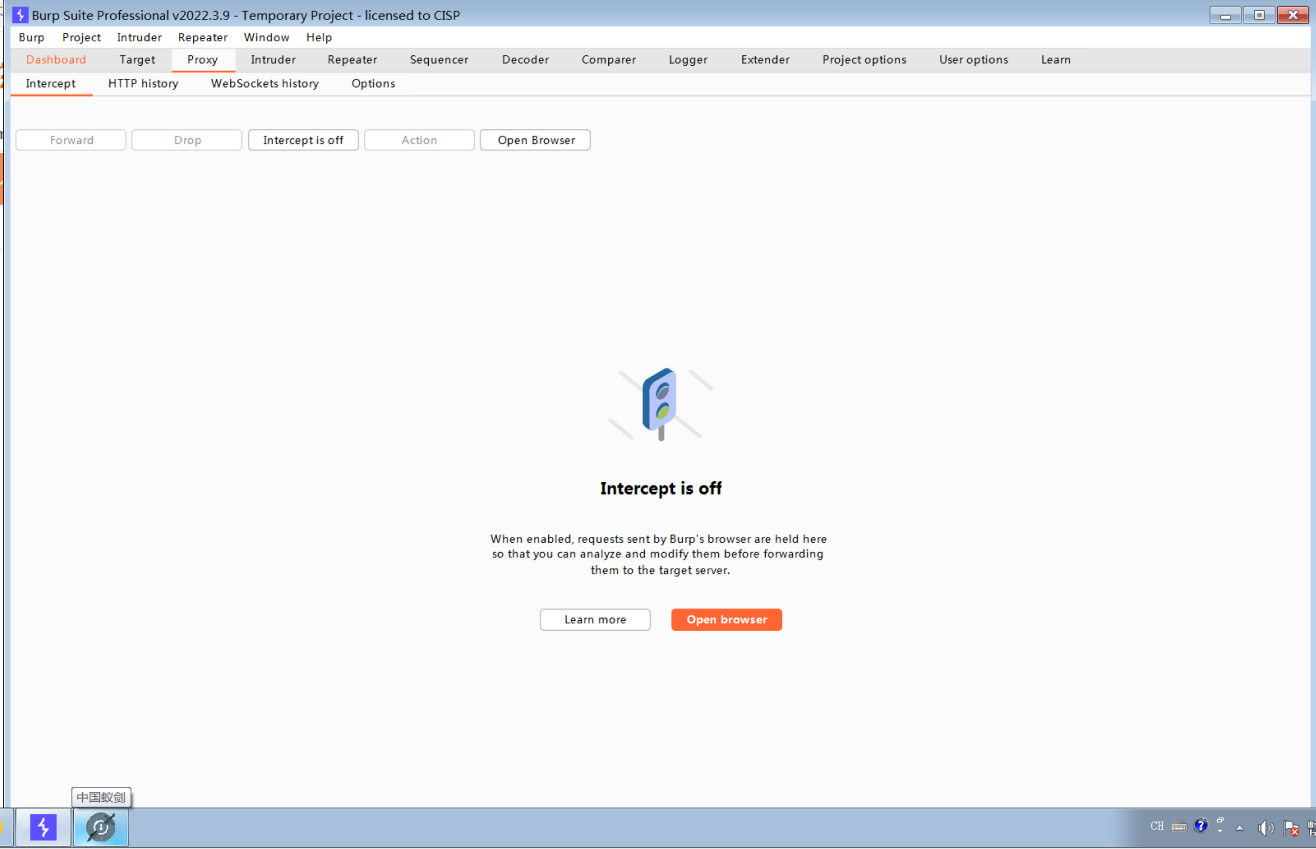Image resolution: width=1316 pixels, height=849 pixels.
Task: Click the orange Open browser button
Action: pyautogui.click(x=726, y=620)
